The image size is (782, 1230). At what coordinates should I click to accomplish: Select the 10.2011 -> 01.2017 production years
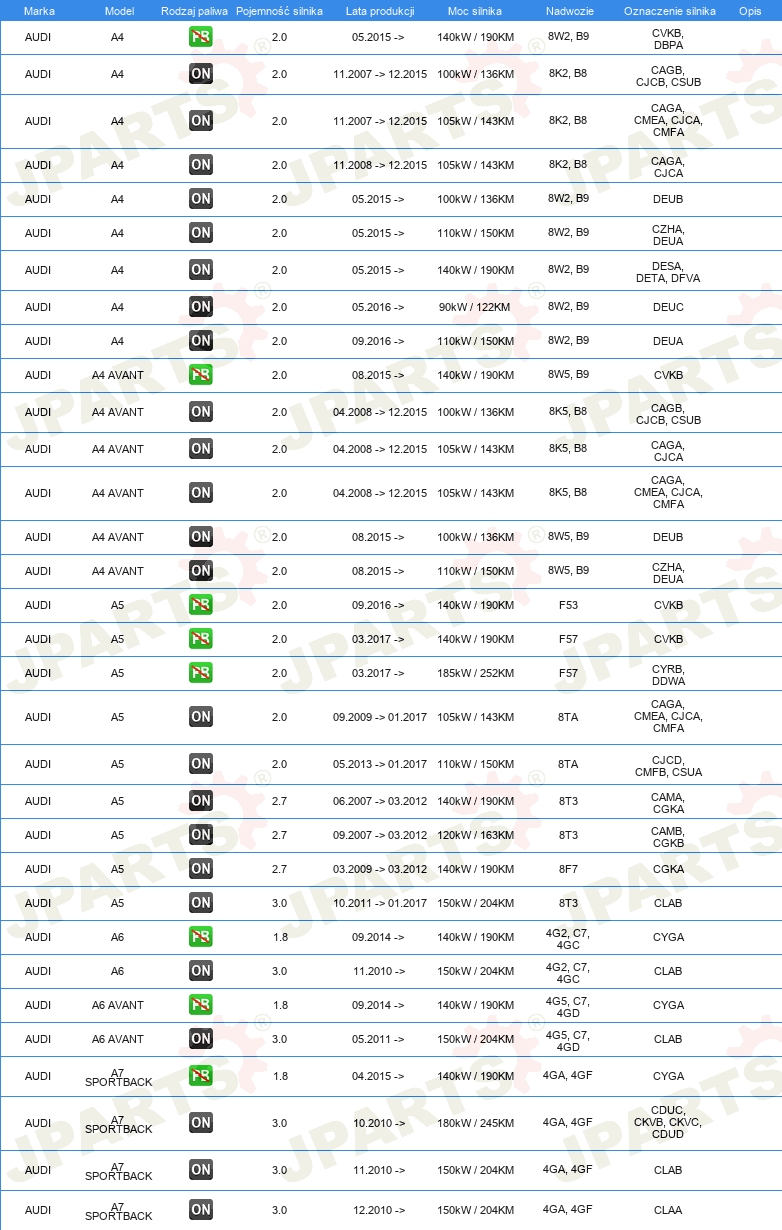click(380, 903)
